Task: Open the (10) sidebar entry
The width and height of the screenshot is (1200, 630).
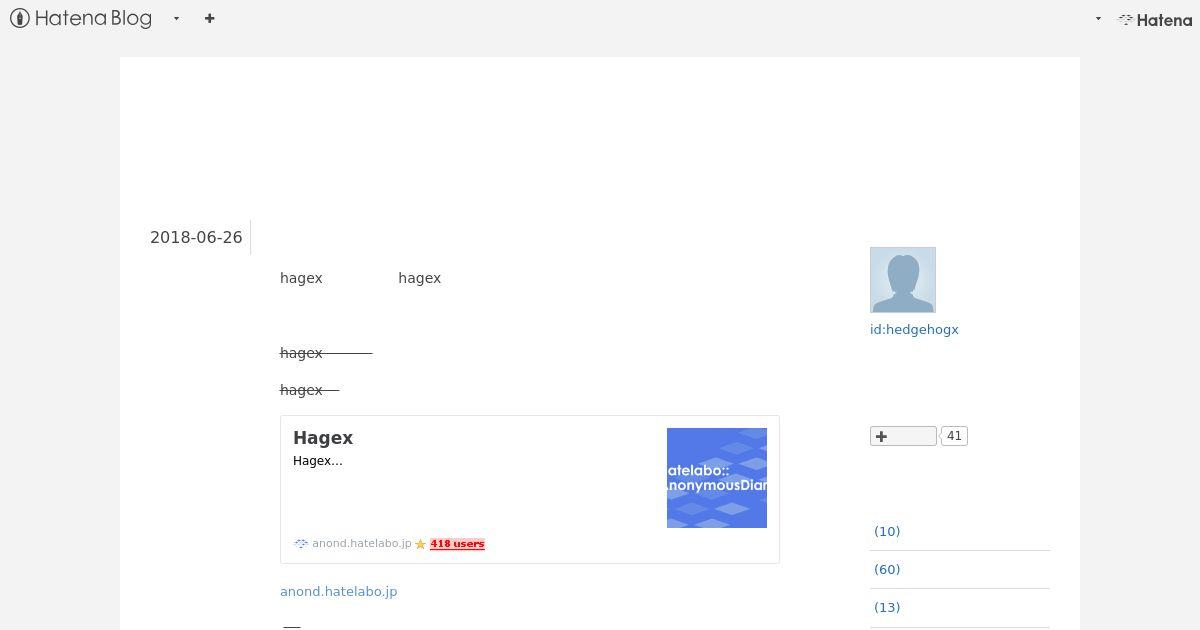Action: (x=887, y=531)
